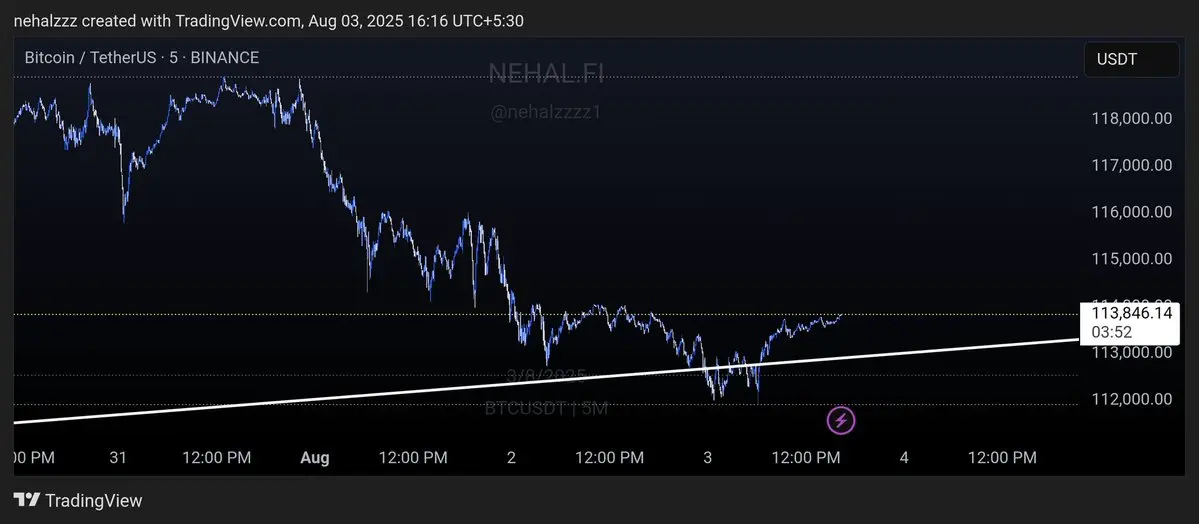Click the Aug date on time axis
Viewport: 1199px width, 524px height.
pos(314,457)
